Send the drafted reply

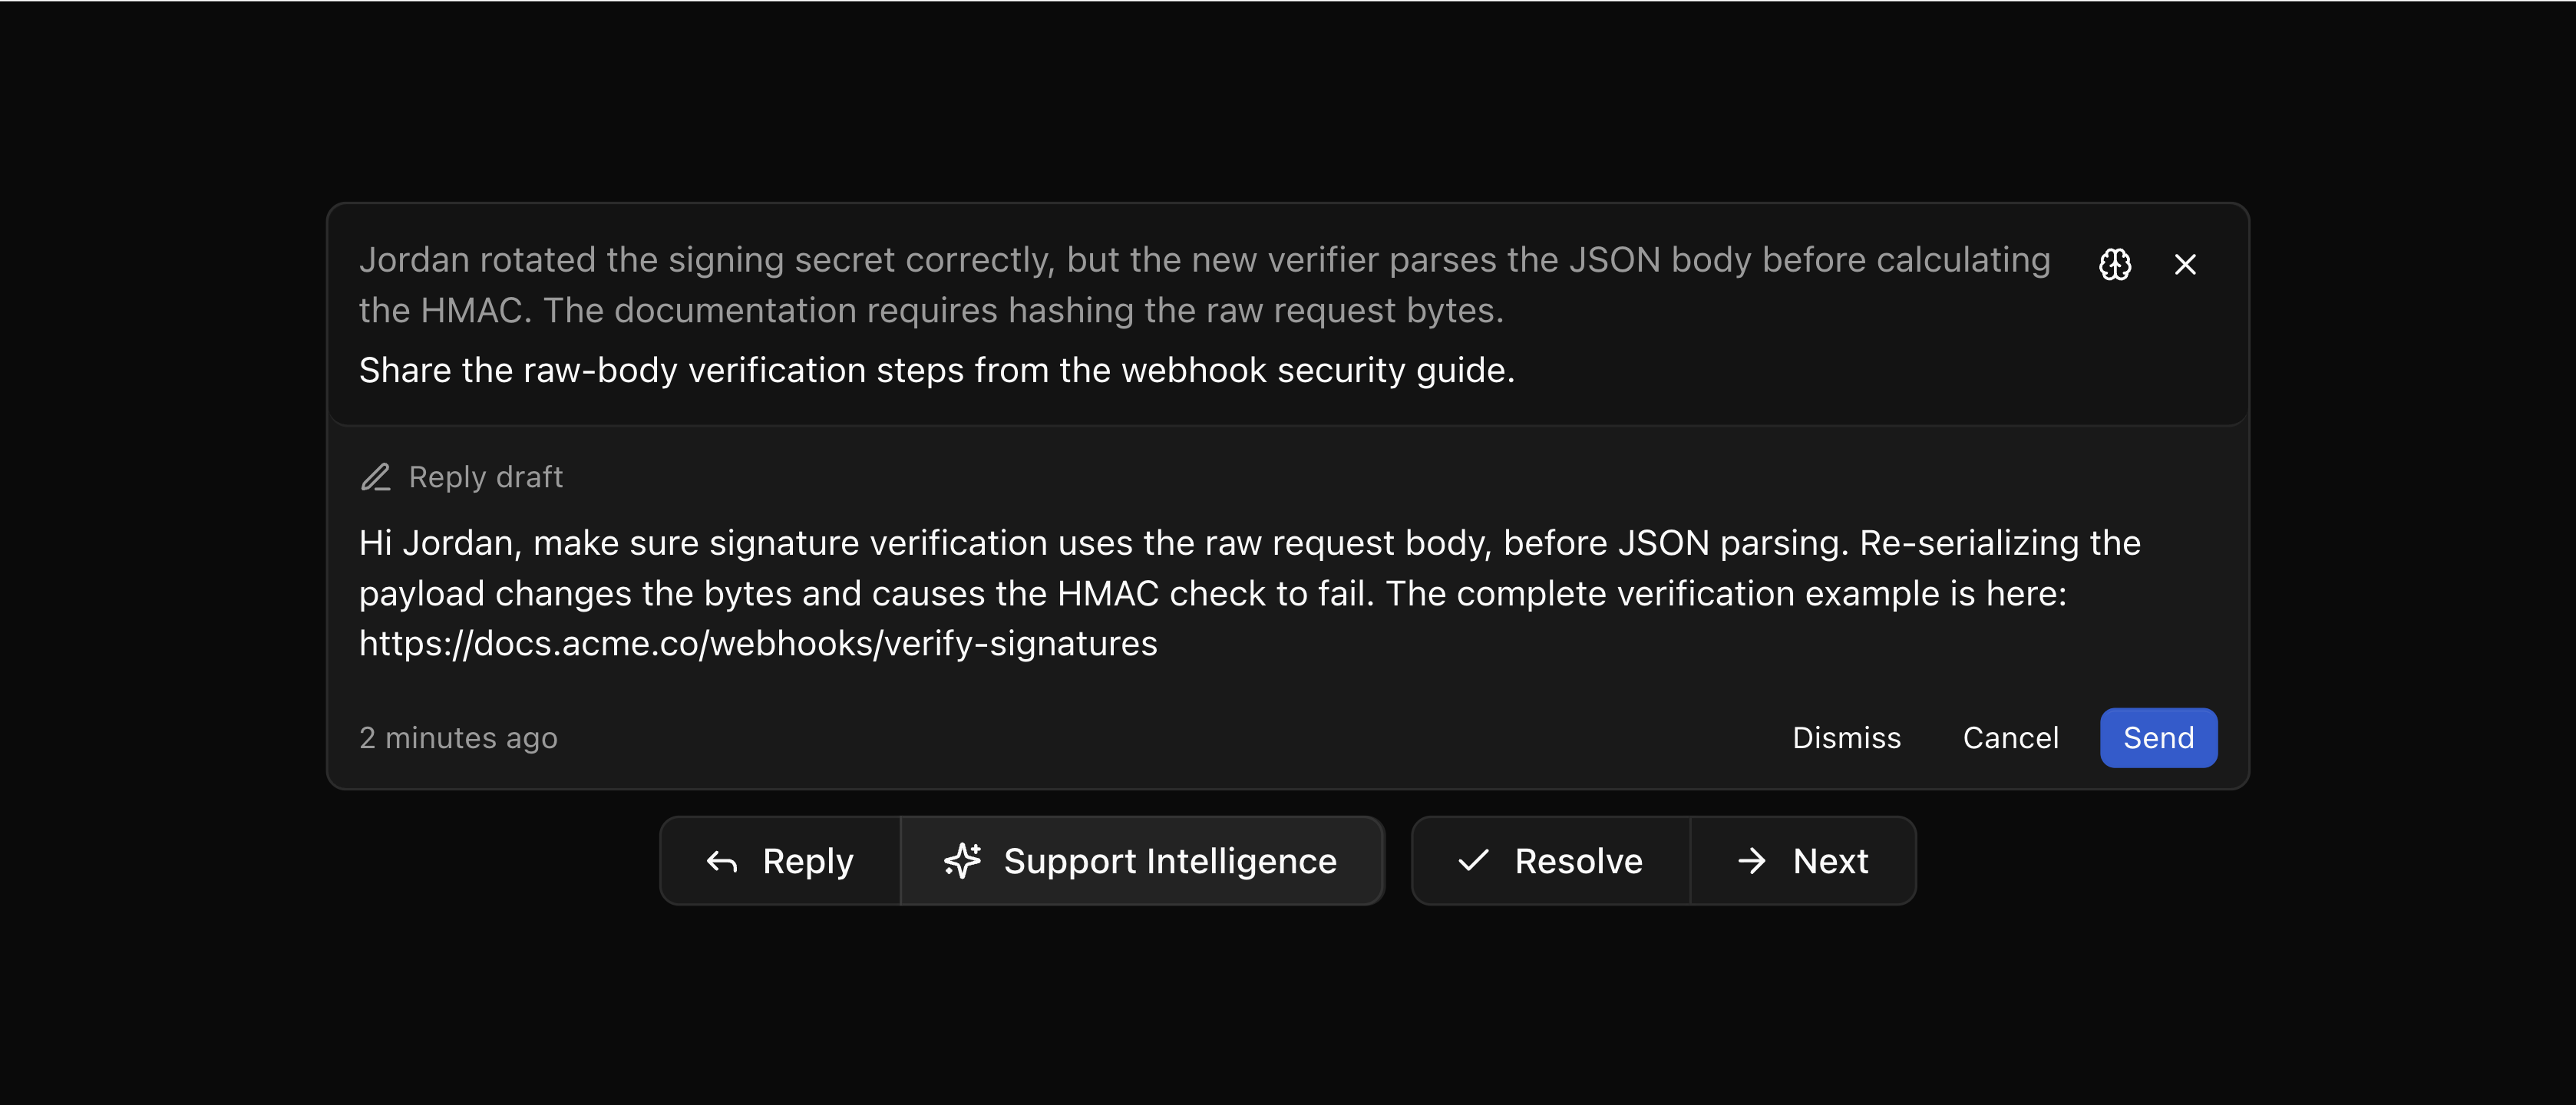coord(2158,738)
